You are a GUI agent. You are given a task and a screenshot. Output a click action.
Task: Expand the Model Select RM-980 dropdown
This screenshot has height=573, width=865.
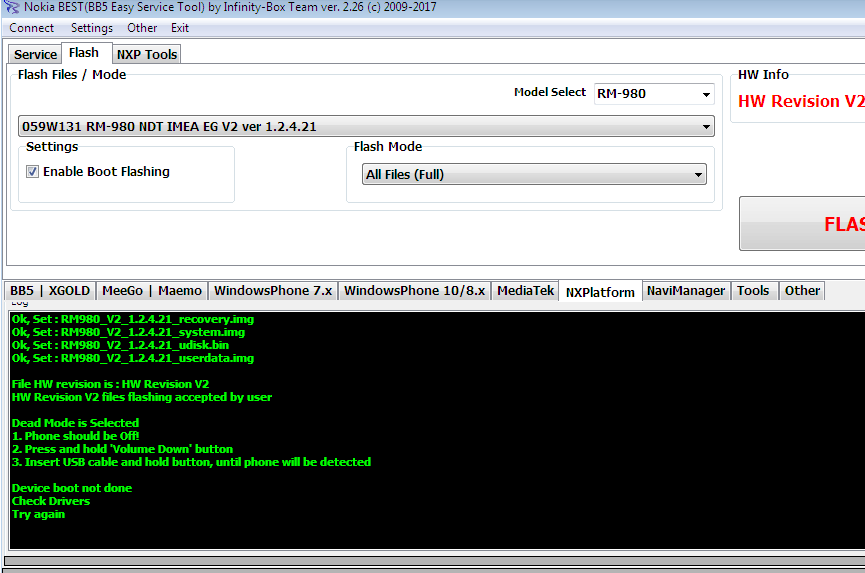coord(654,94)
